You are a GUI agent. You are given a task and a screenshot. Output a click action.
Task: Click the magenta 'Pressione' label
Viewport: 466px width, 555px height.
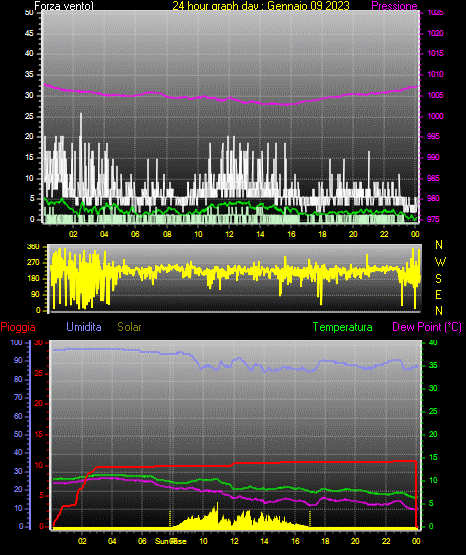pos(394,6)
